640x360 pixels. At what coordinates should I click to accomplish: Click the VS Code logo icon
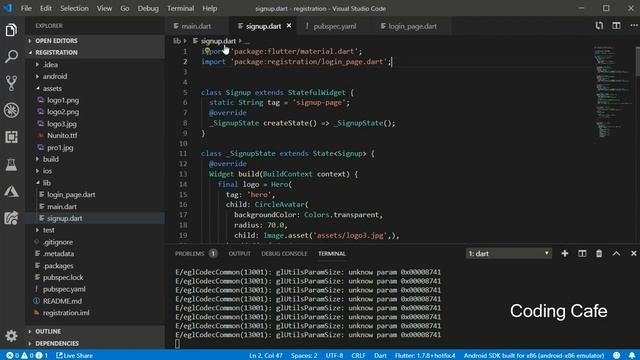coord(8,8)
